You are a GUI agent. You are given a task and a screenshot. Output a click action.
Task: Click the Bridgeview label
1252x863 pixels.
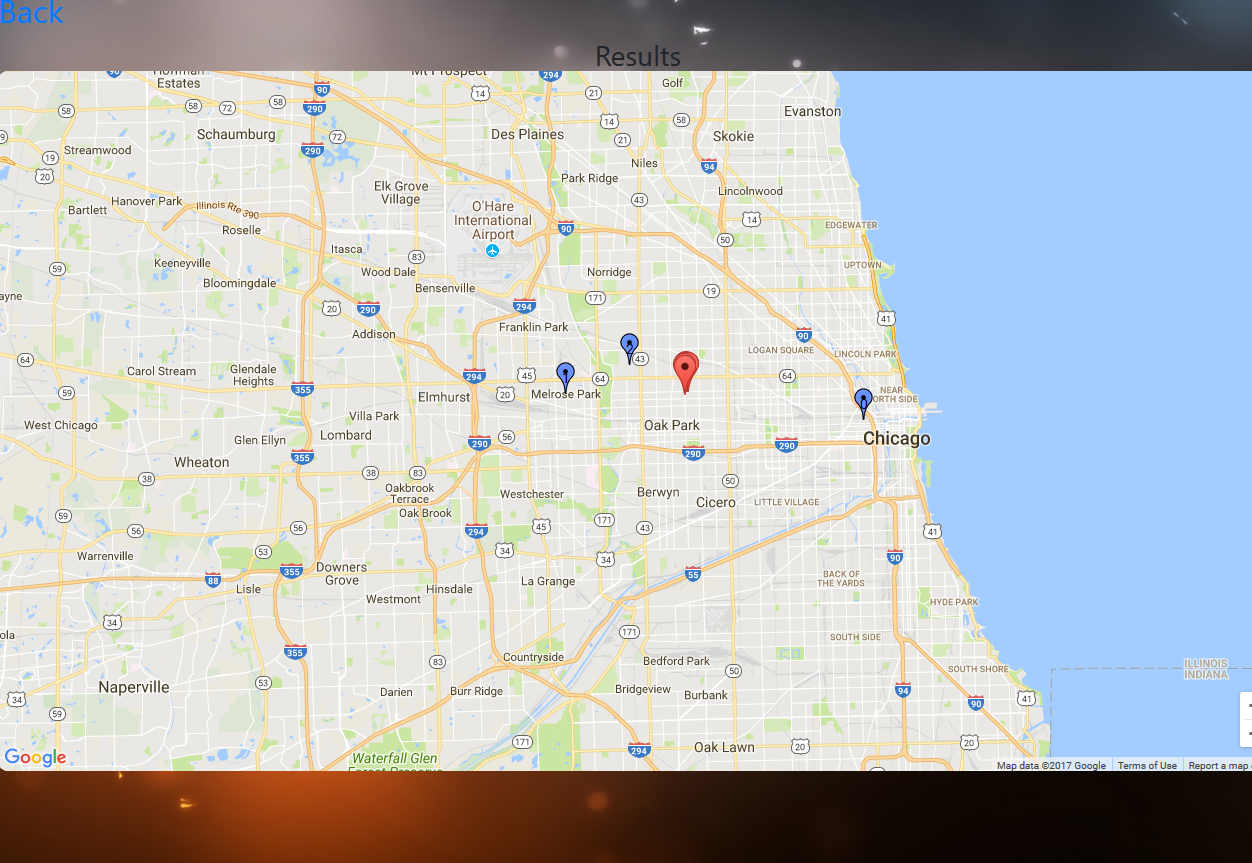[644, 689]
